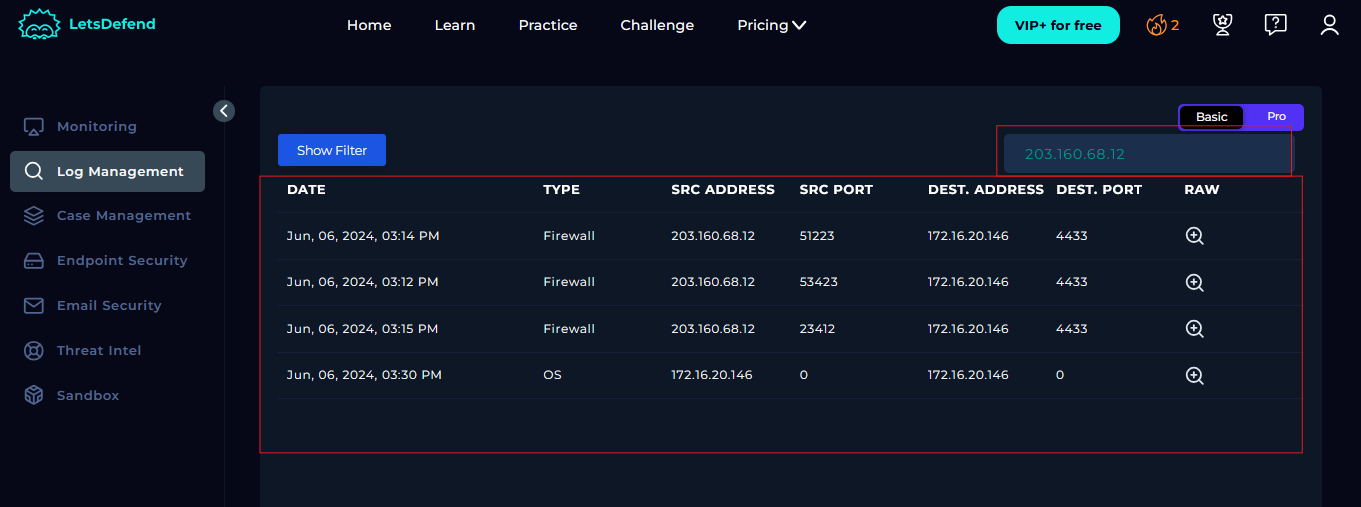
Task: Go to the Challenge page
Action: (x=657, y=25)
